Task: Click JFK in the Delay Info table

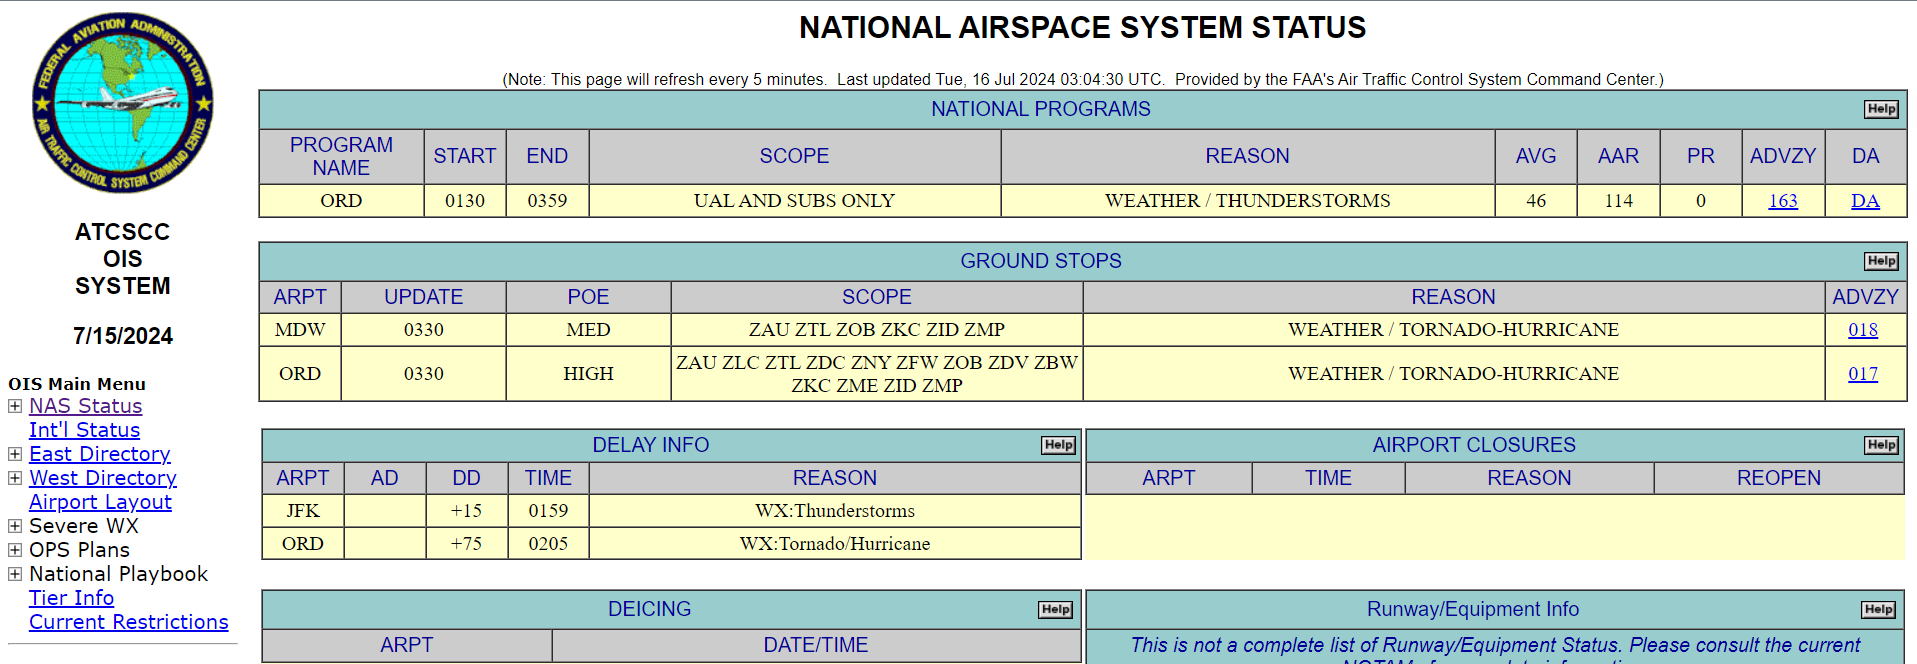Action: tap(303, 511)
